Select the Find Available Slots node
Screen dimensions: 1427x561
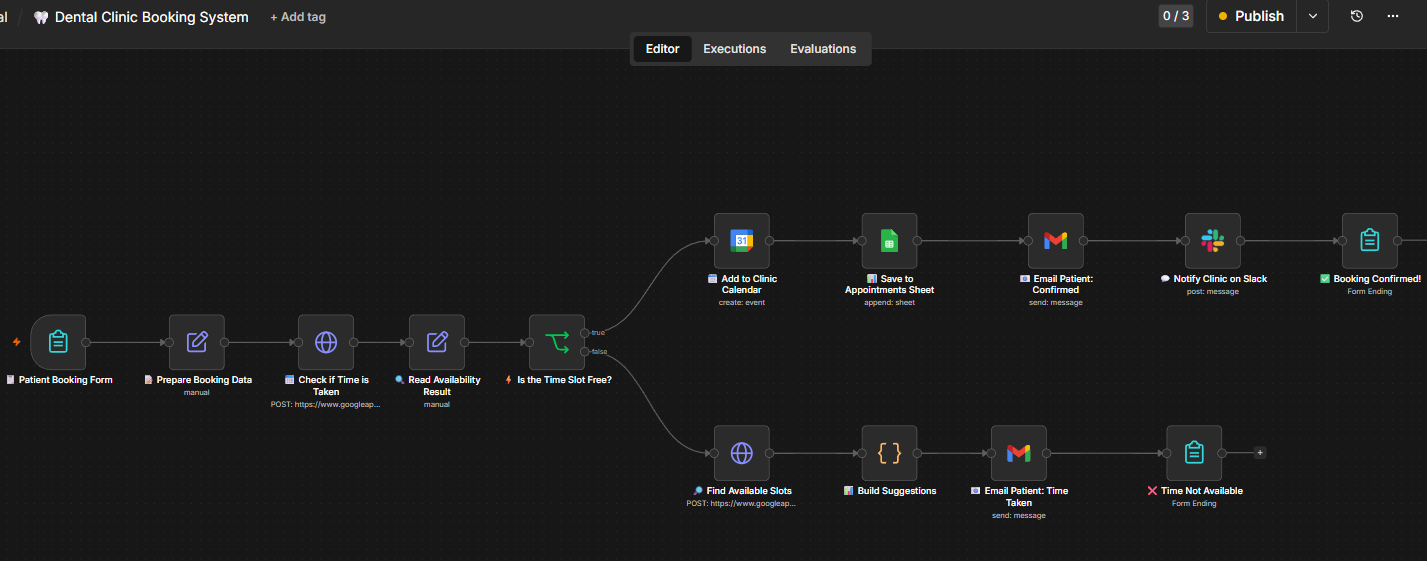tap(742, 453)
